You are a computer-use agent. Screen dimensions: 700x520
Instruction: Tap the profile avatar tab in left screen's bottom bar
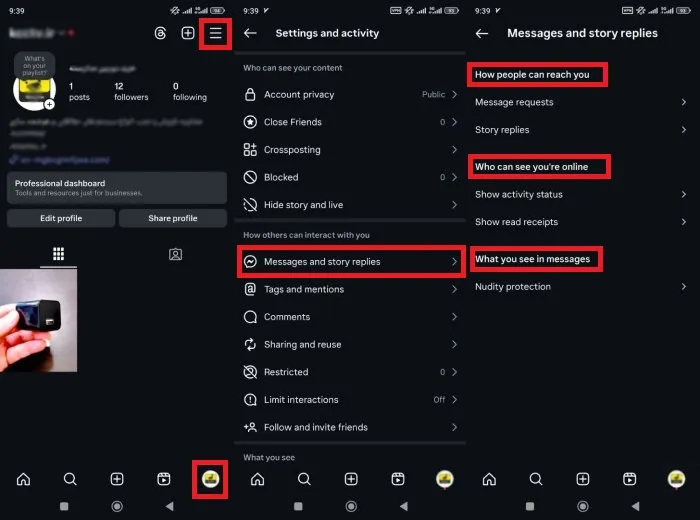coord(210,479)
